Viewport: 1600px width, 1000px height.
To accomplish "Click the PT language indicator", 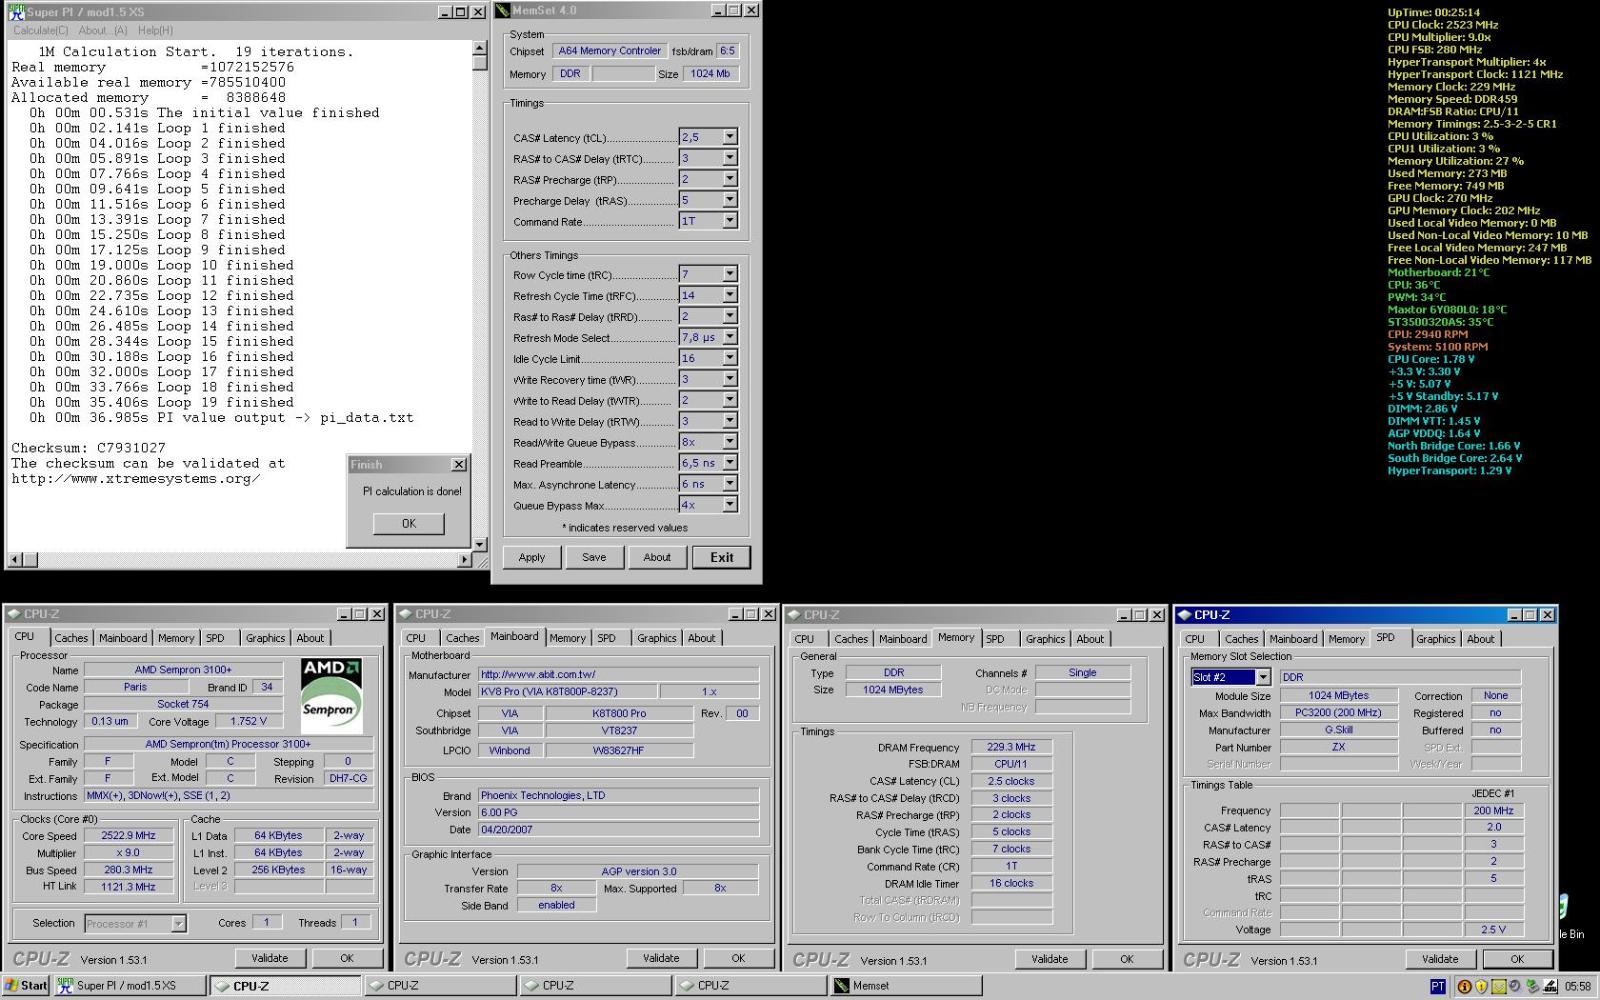I will point(1437,986).
